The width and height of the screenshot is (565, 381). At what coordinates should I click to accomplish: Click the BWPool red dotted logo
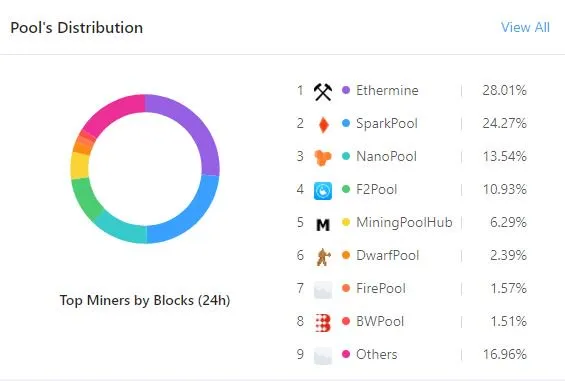pyautogui.click(x=322, y=323)
